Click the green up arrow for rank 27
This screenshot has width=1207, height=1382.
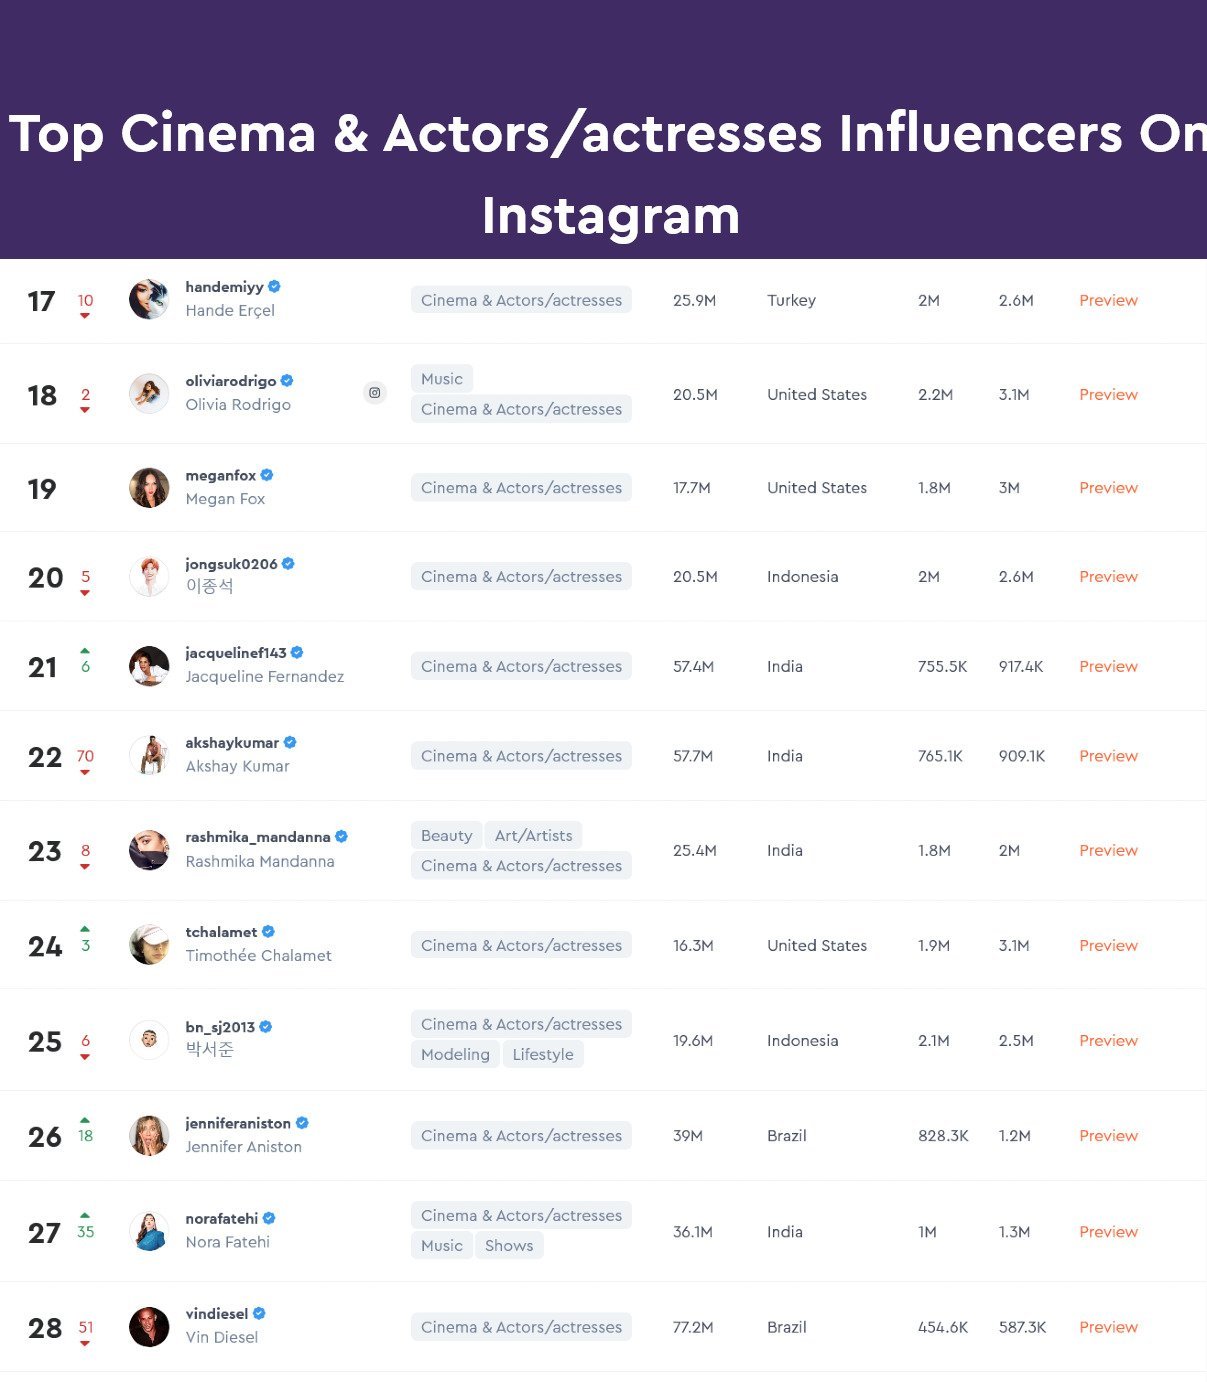point(85,1216)
